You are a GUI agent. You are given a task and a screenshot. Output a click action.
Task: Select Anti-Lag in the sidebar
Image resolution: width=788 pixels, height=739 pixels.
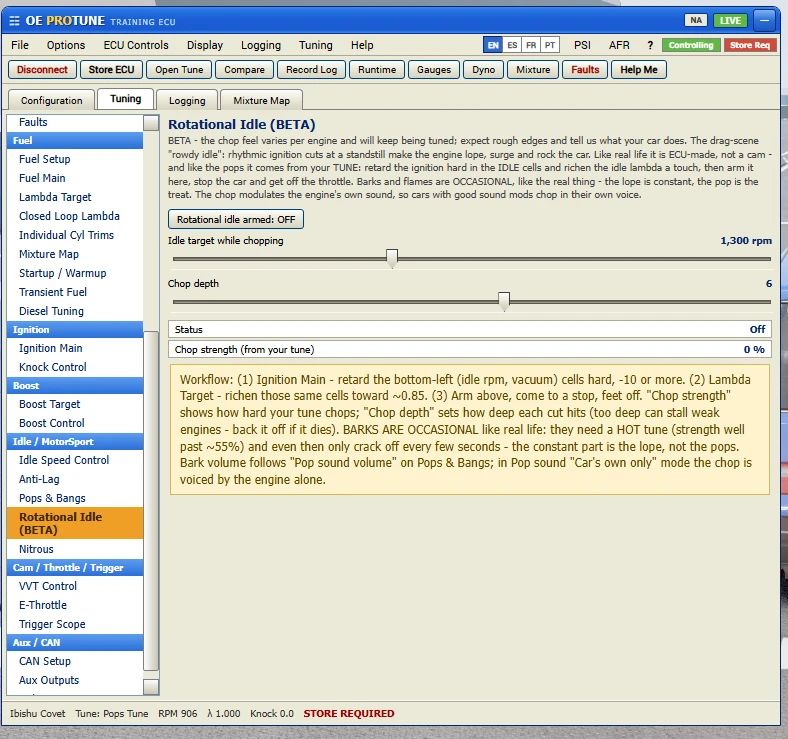click(75, 479)
